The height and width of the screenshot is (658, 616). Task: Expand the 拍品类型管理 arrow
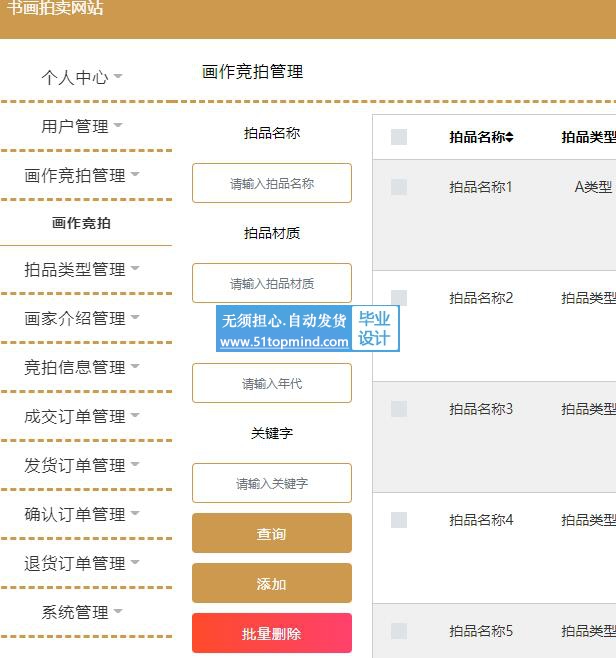click(x=135, y=267)
